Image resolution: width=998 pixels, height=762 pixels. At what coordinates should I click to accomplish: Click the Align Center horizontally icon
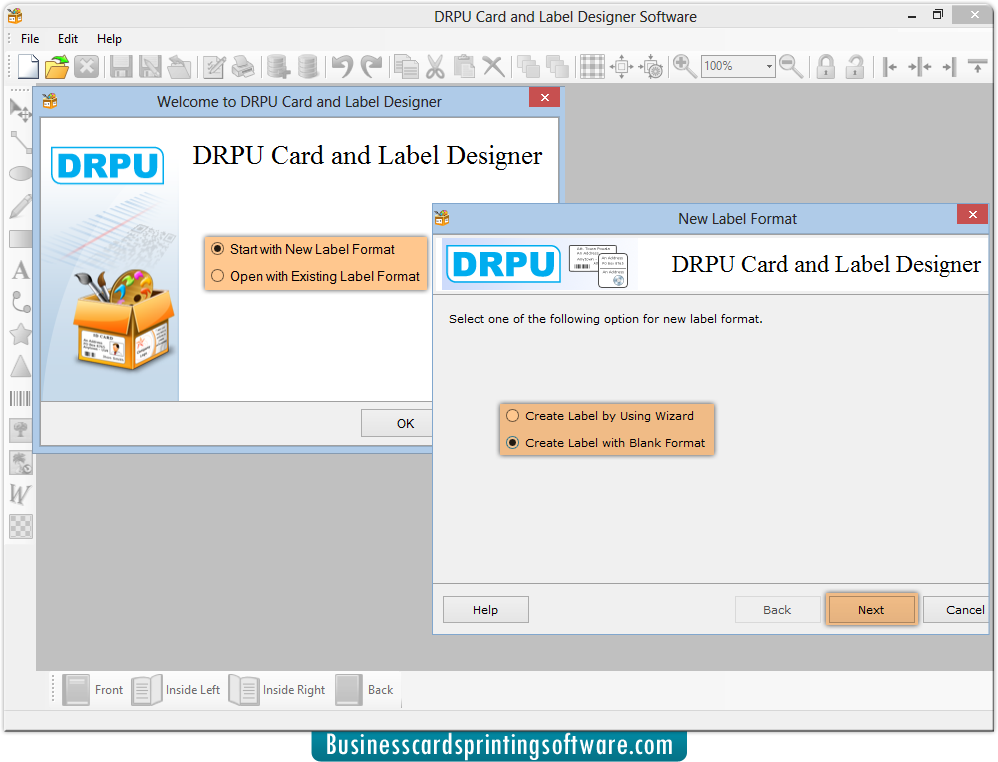tap(920, 66)
